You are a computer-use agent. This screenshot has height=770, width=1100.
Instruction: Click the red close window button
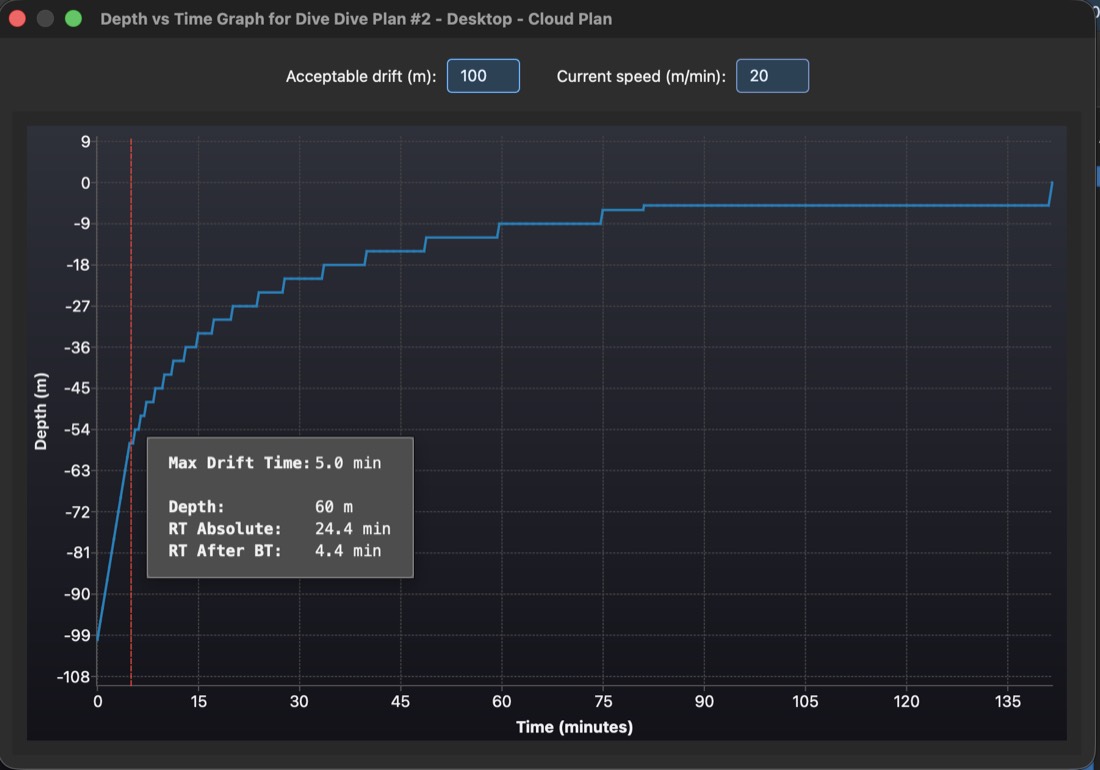pos(18,19)
